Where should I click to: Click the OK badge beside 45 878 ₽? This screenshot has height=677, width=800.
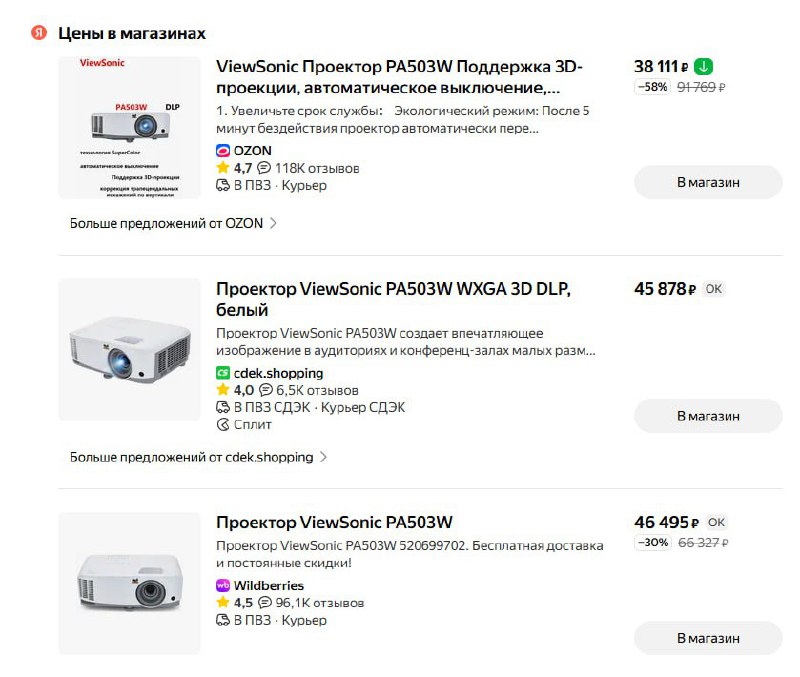[713, 289]
